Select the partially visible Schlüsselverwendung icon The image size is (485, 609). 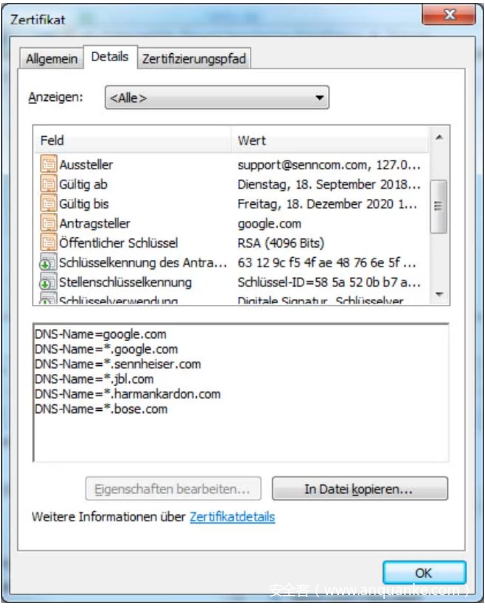coord(48,299)
